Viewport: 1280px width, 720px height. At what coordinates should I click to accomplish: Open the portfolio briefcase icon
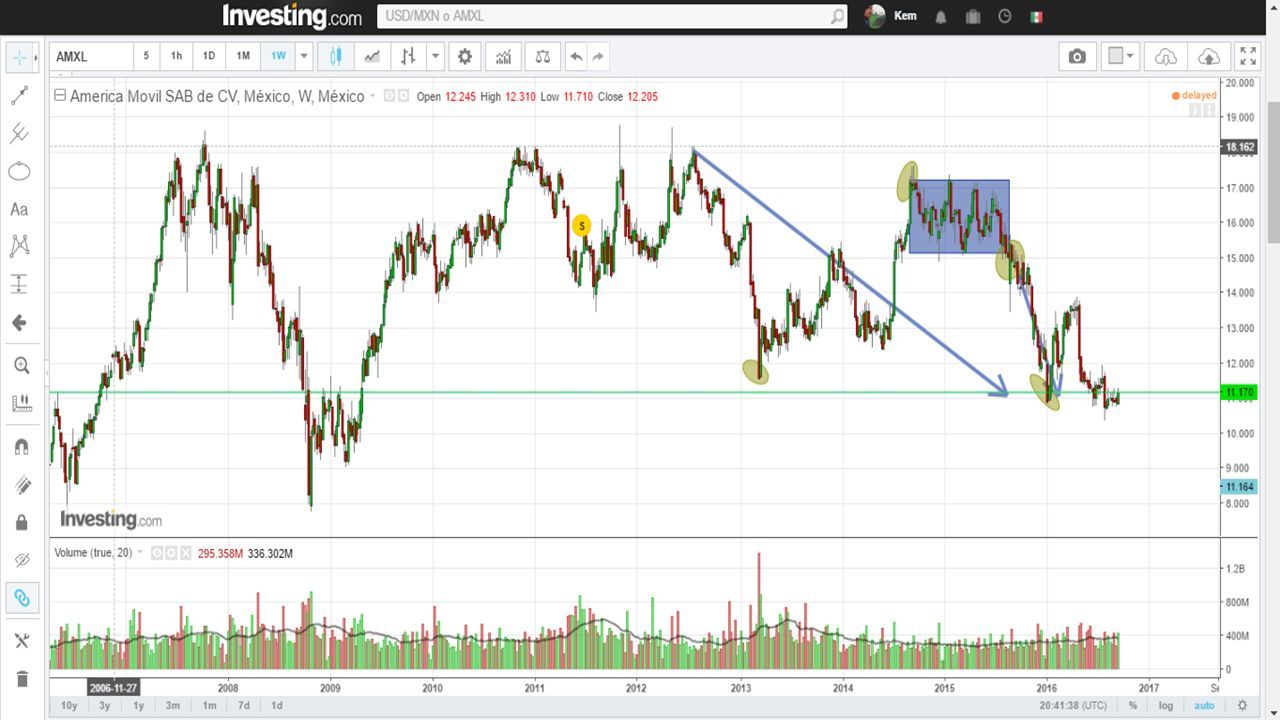click(x=973, y=17)
